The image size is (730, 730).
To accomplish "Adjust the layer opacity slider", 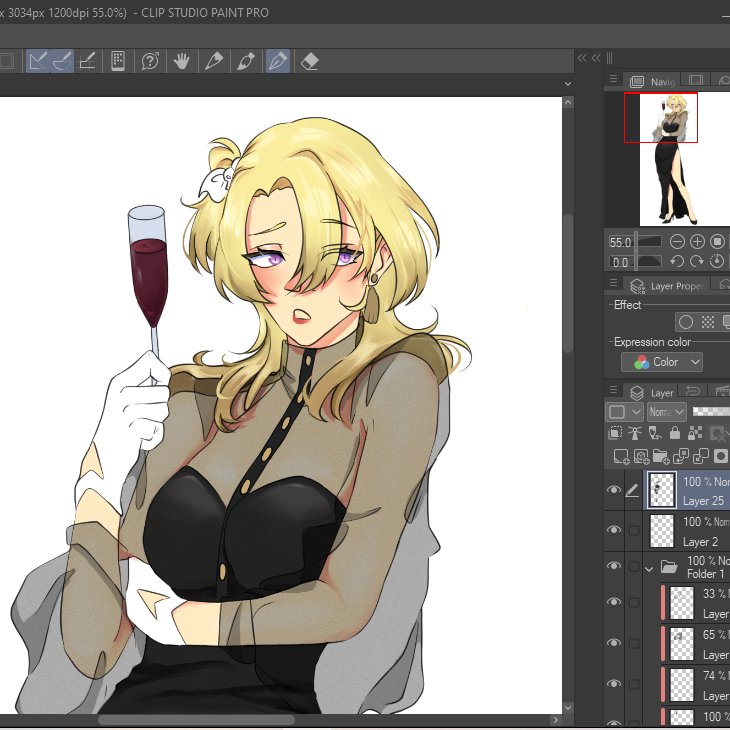I will 711,412.
